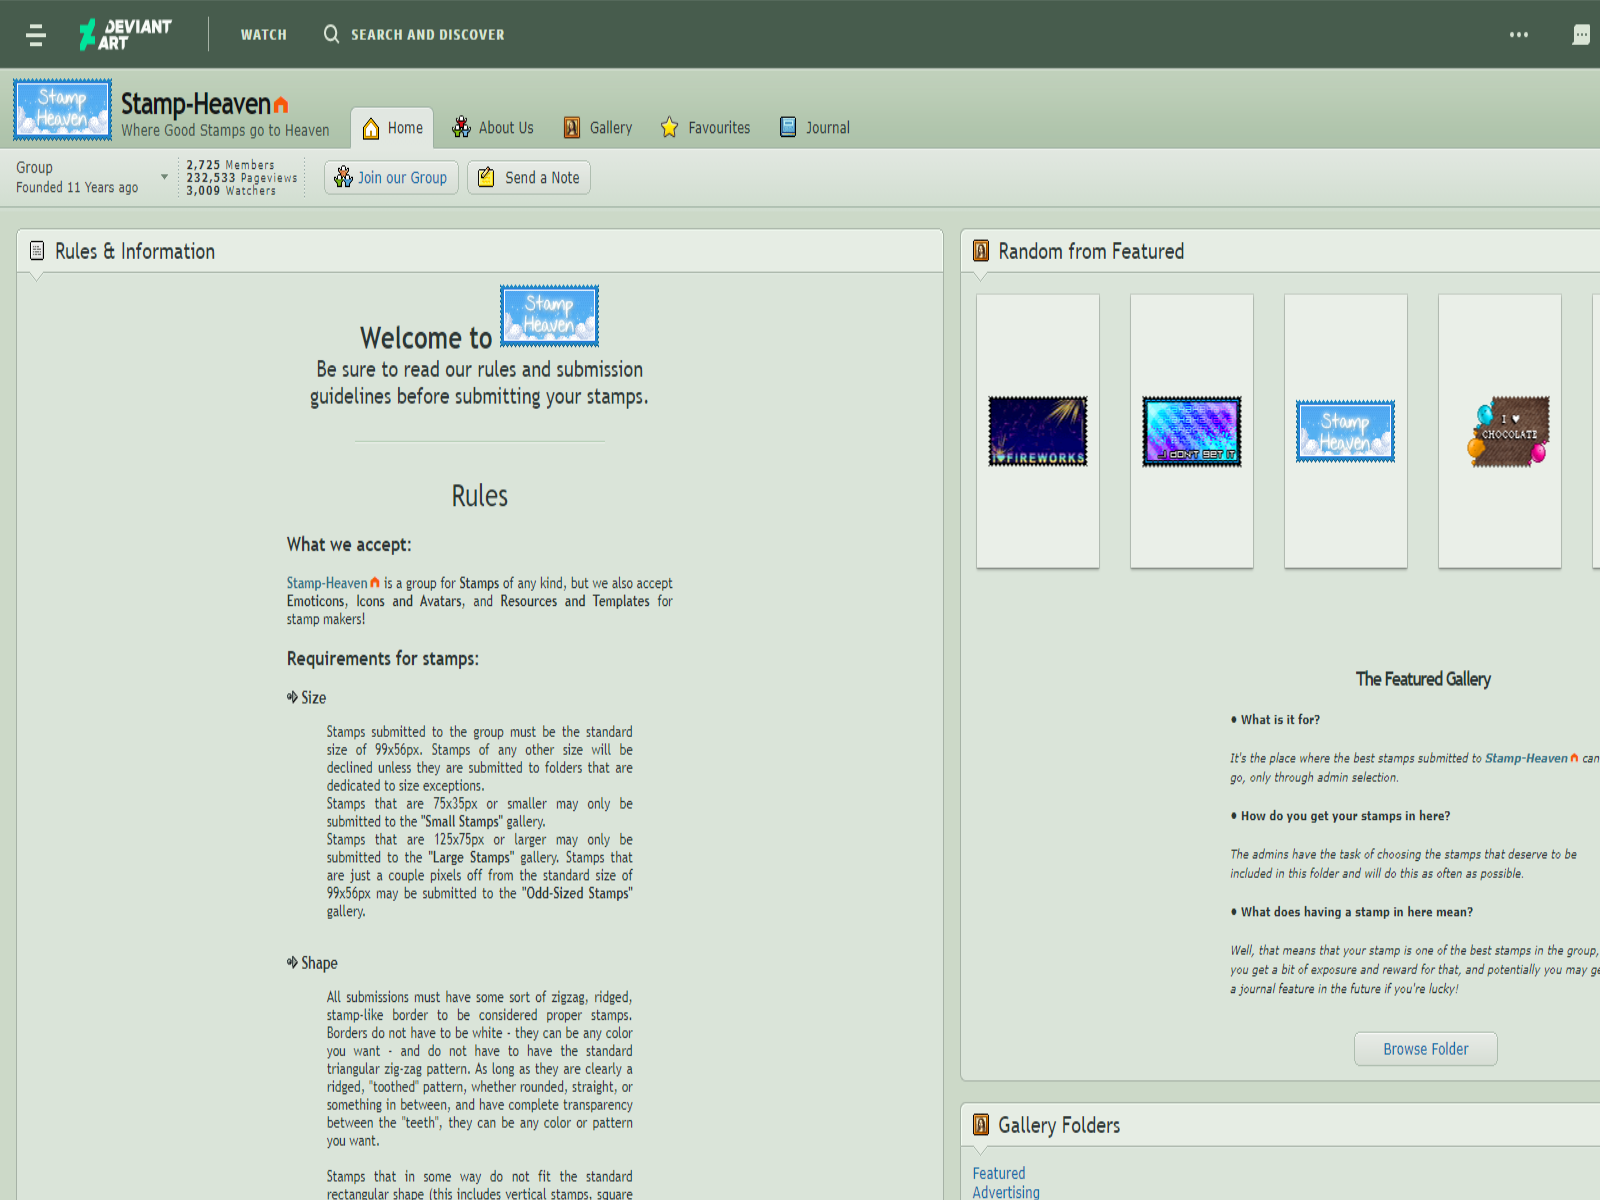Click 'How do you get your stamps in here?'

[1346, 816]
